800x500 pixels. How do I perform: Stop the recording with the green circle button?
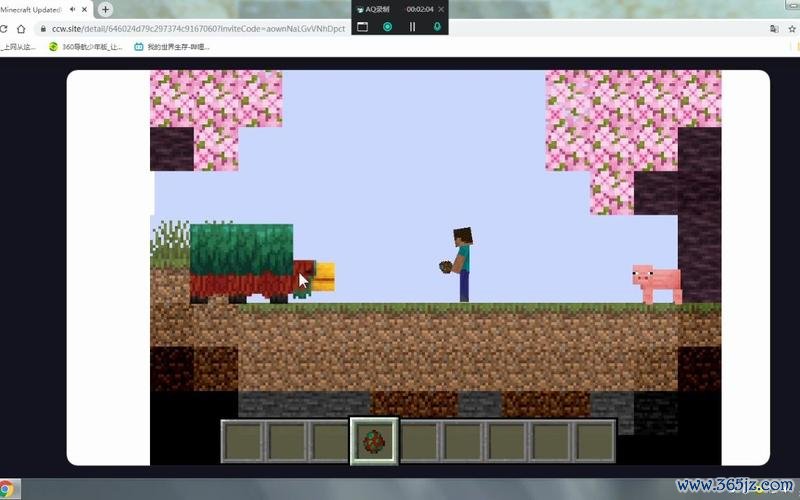pos(387,27)
